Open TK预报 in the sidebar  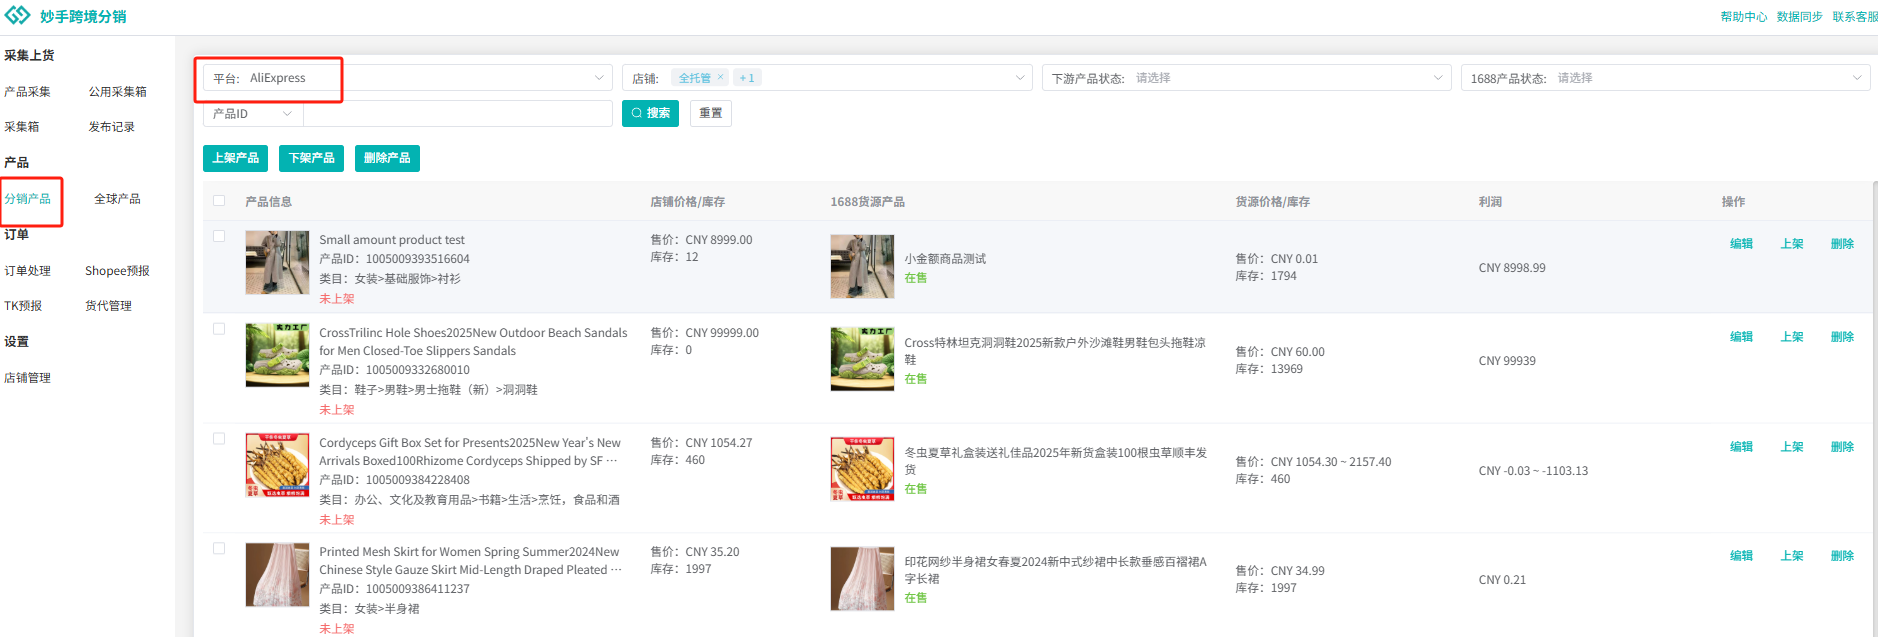(x=23, y=306)
